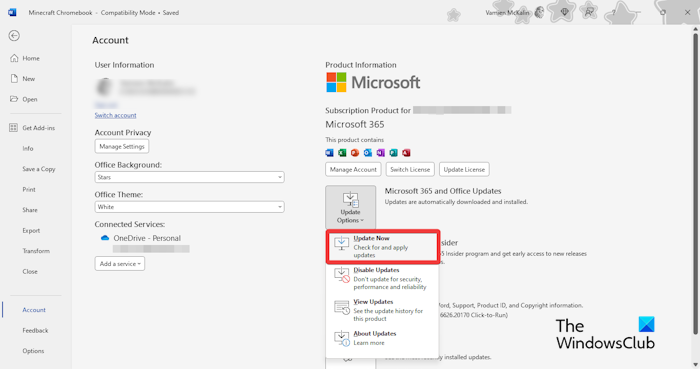Click the Manage Account button

pyautogui.click(x=353, y=170)
